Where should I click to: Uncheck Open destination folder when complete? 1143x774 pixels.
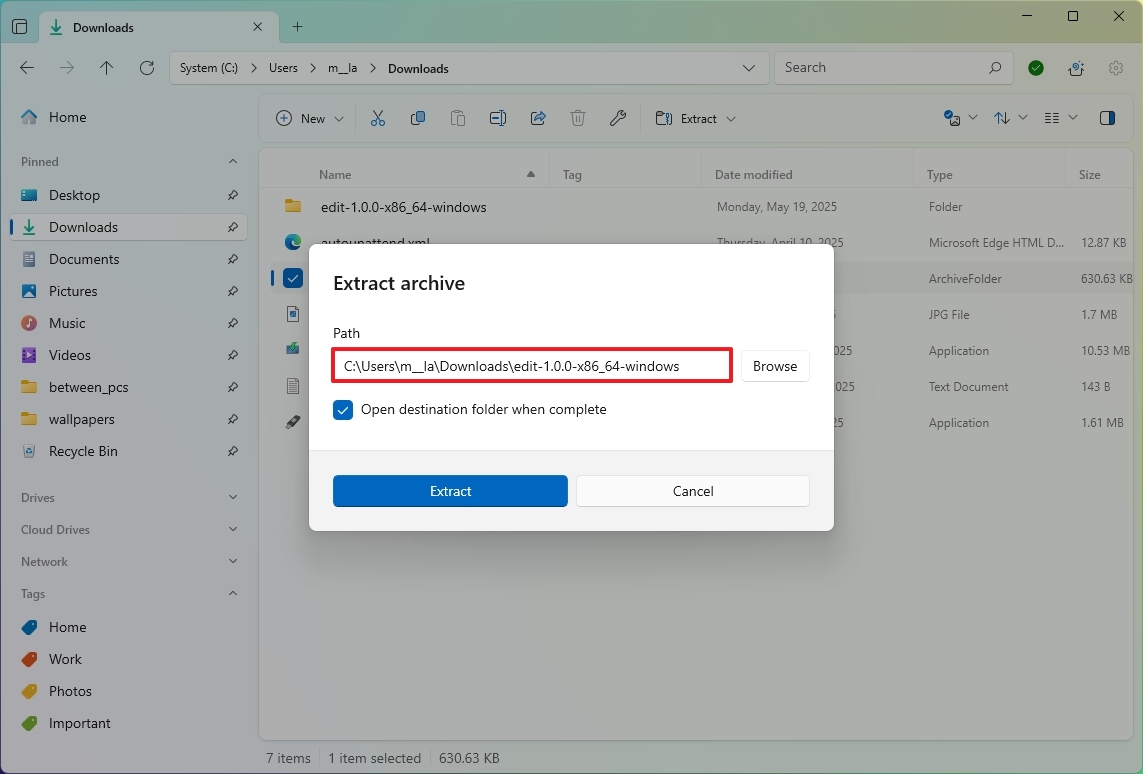tap(343, 410)
